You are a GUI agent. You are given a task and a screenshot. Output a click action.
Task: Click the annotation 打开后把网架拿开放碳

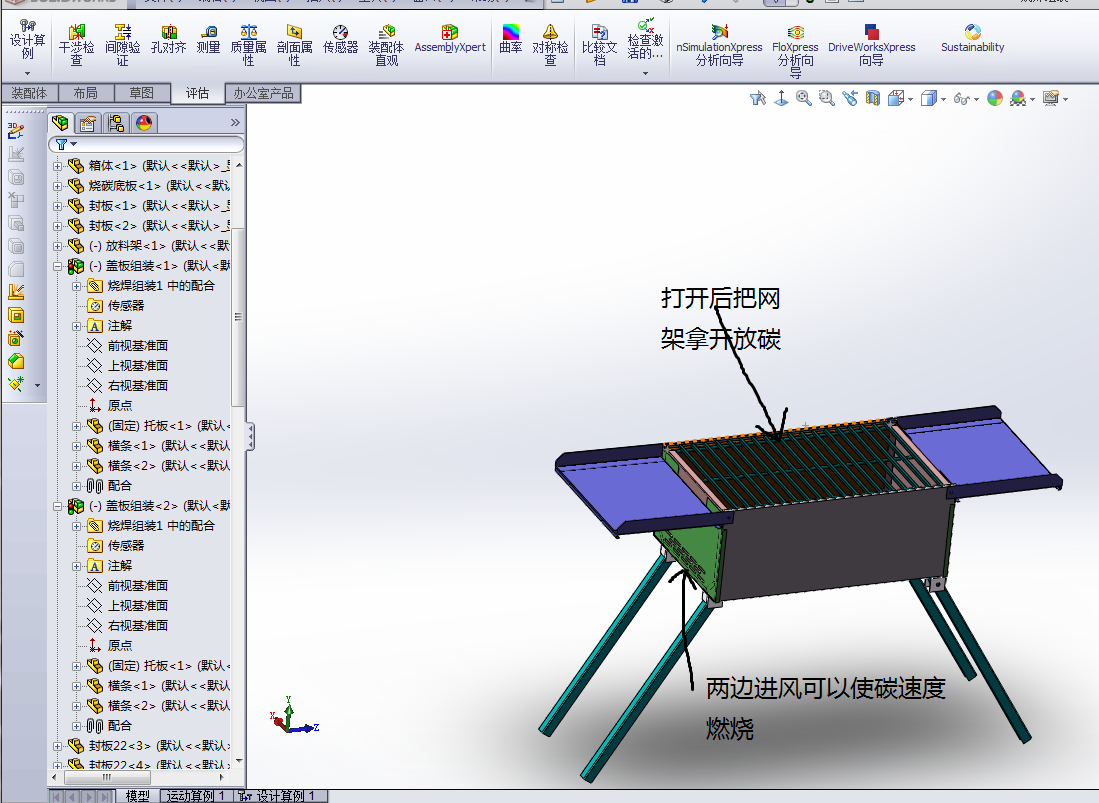click(721, 319)
